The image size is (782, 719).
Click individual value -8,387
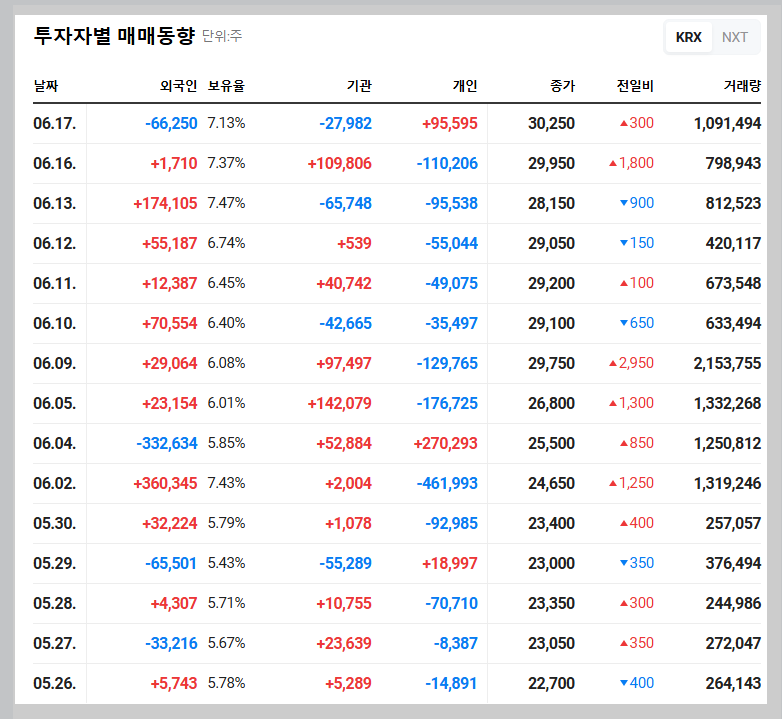[456, 643]
